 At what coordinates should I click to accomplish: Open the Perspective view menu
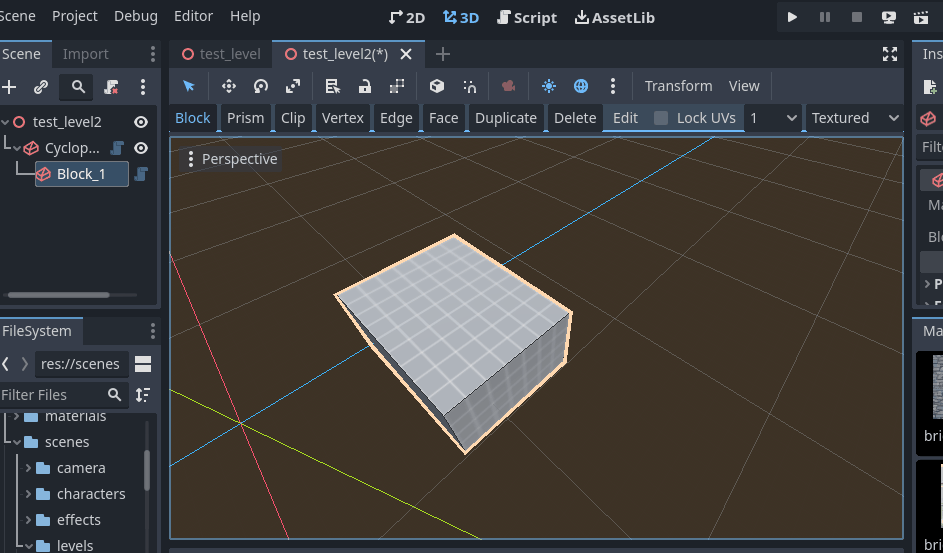coord(231,159)
